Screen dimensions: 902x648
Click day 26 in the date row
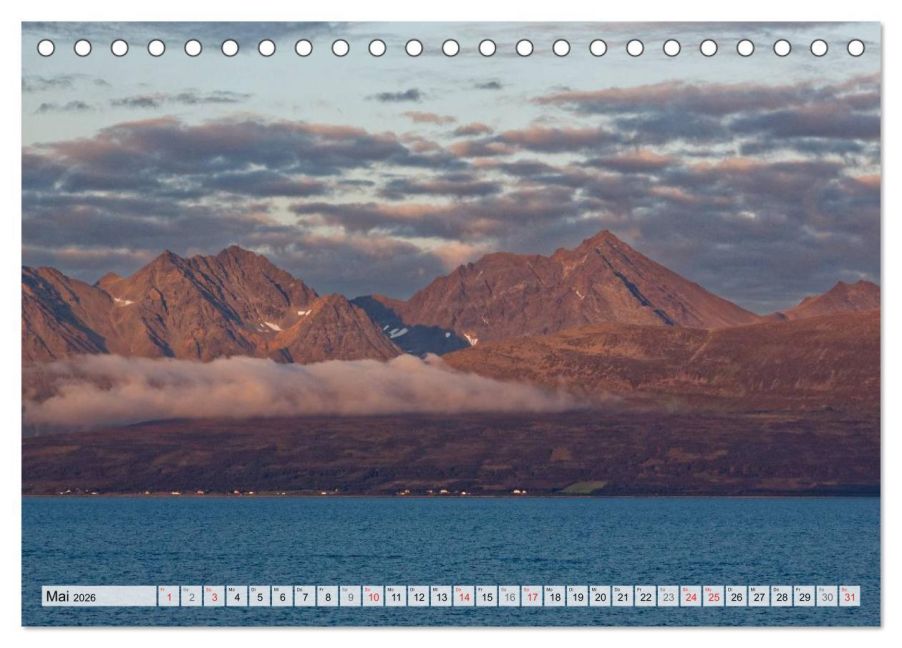(x=737, y=596)
